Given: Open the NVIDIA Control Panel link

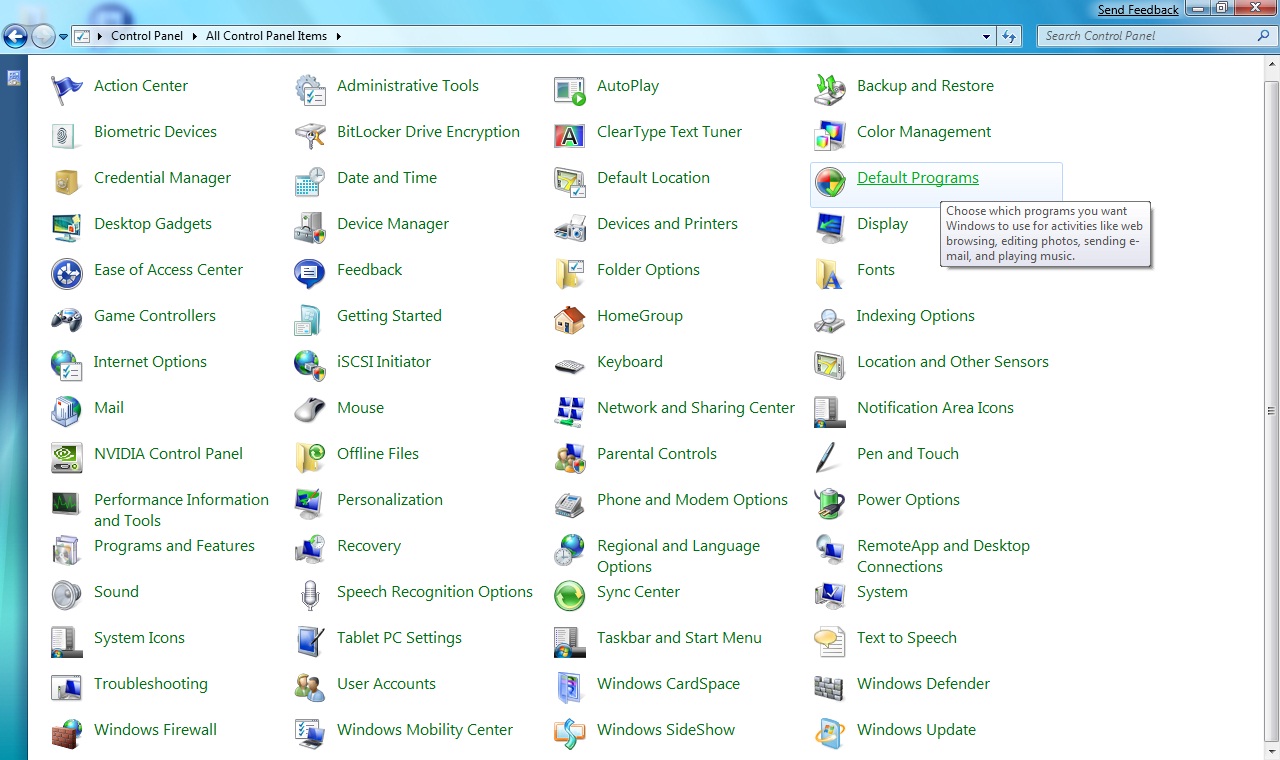Looking at the screenshot, I should (x=168, y=454).
